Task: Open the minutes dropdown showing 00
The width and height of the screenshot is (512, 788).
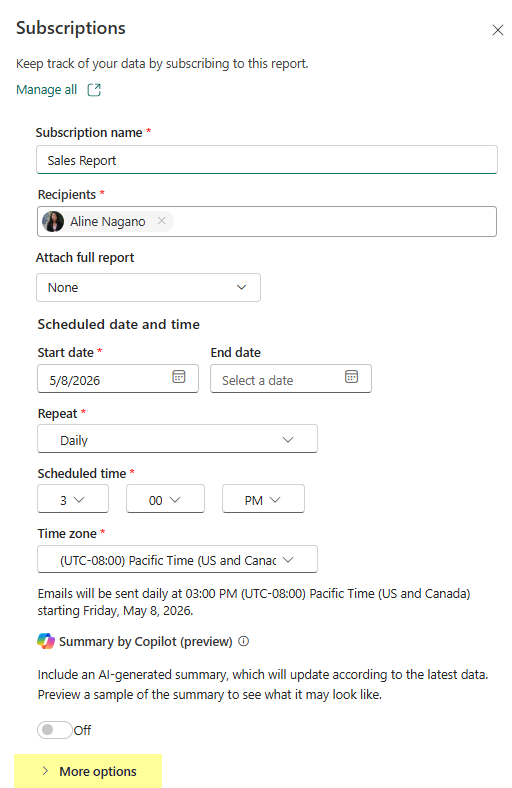Action: tap(165, 499)
